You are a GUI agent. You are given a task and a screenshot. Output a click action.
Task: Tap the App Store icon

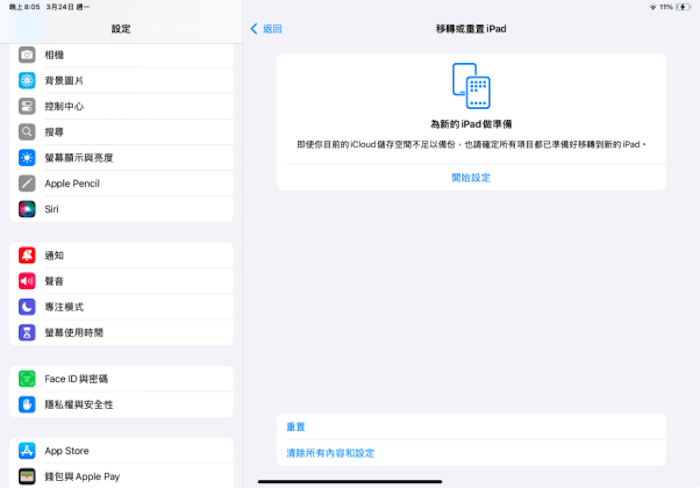tap(27, 451)
